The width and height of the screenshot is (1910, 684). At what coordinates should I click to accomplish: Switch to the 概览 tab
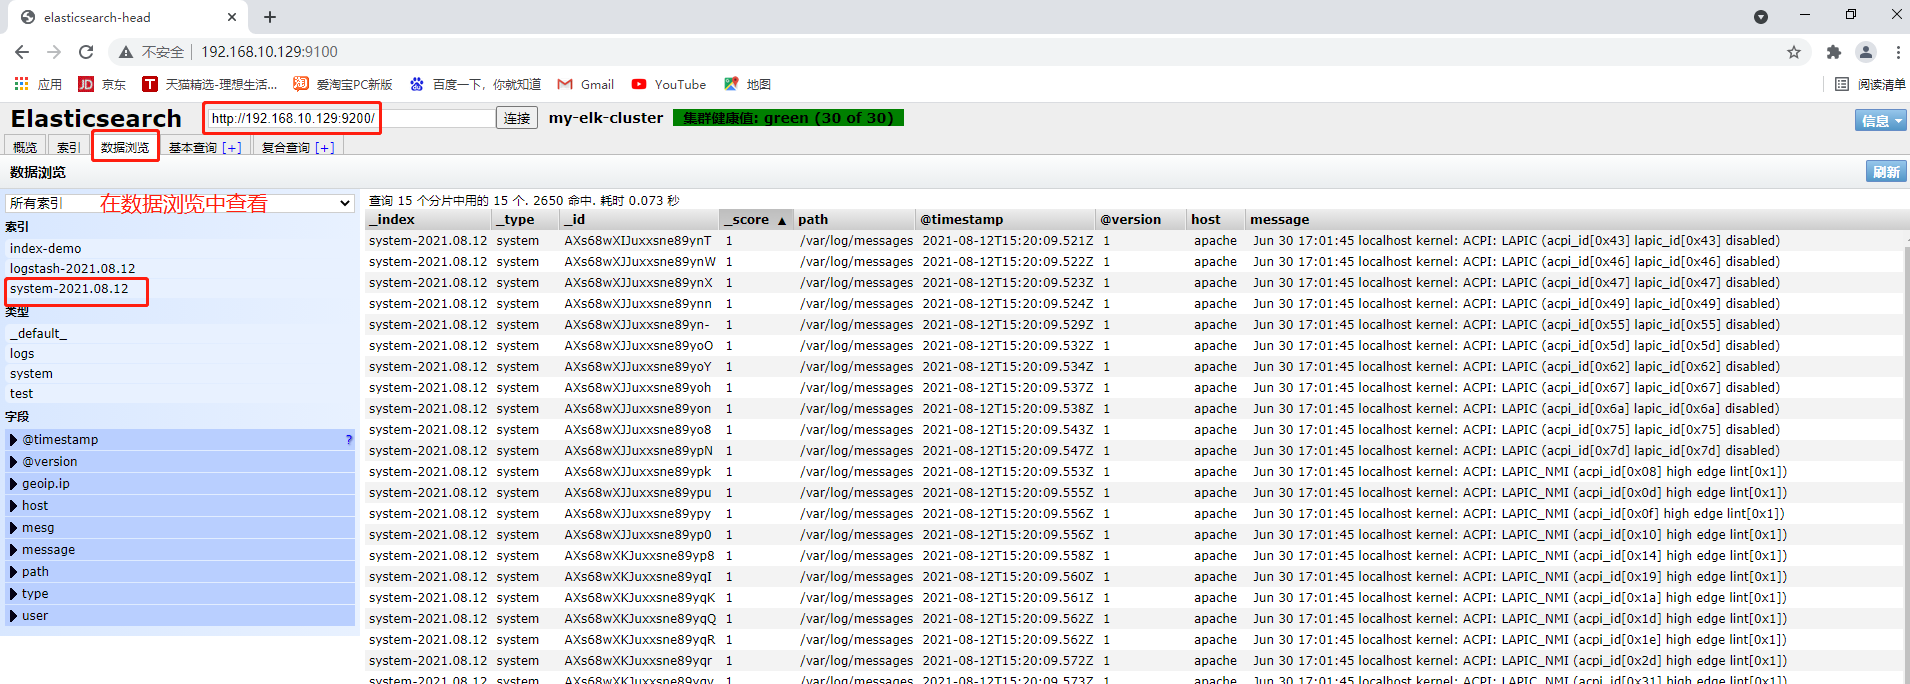pyautogui.click(x=25, y=147)
